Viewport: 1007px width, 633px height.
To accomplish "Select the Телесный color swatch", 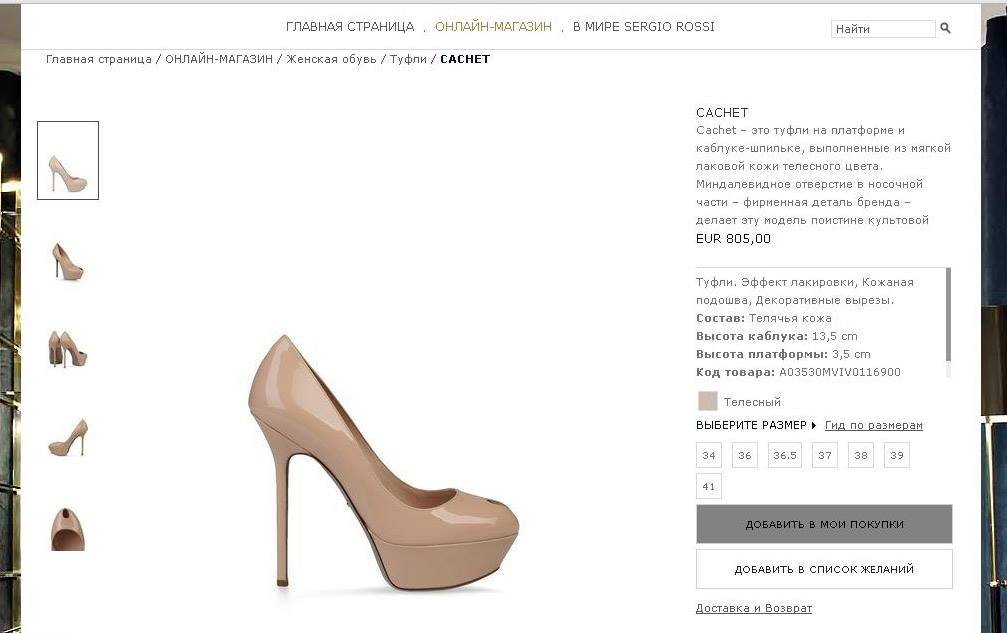I will [708, 401].
